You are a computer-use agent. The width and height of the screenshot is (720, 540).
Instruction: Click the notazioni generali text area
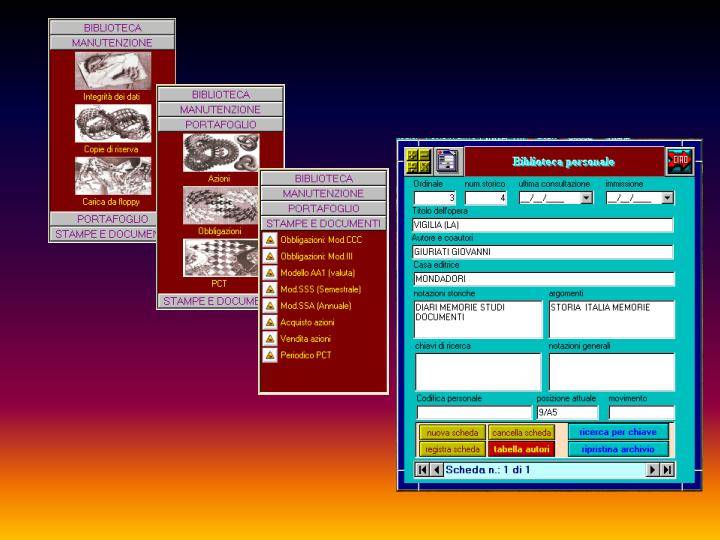coord(612,372)
